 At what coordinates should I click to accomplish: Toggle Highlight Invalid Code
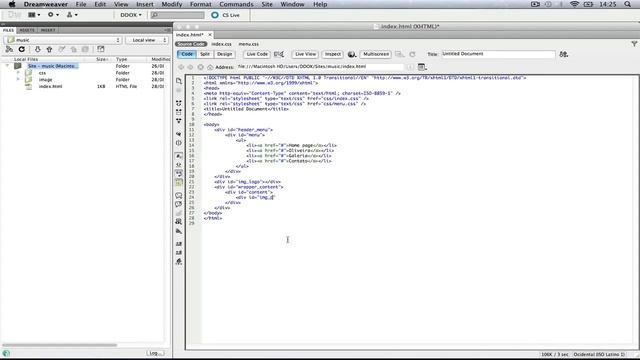179,165
